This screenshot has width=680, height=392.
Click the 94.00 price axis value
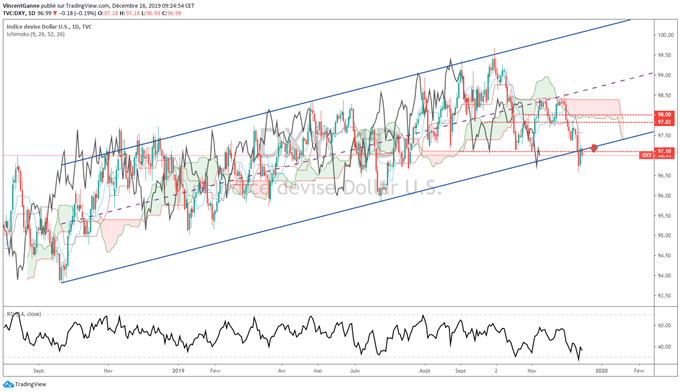[x=665, y=275]
